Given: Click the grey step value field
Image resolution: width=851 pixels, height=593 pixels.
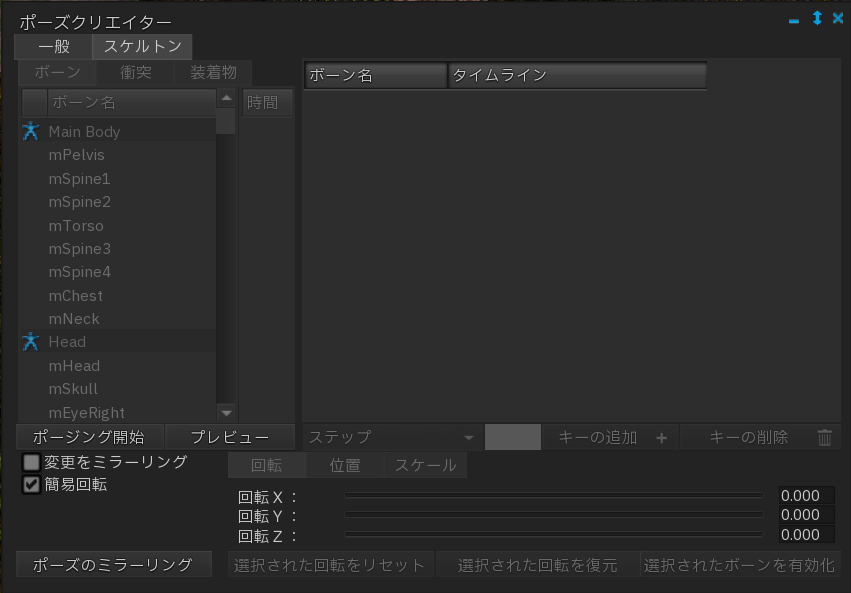Looking at the screenshot, I should click(x=512, y=437).
